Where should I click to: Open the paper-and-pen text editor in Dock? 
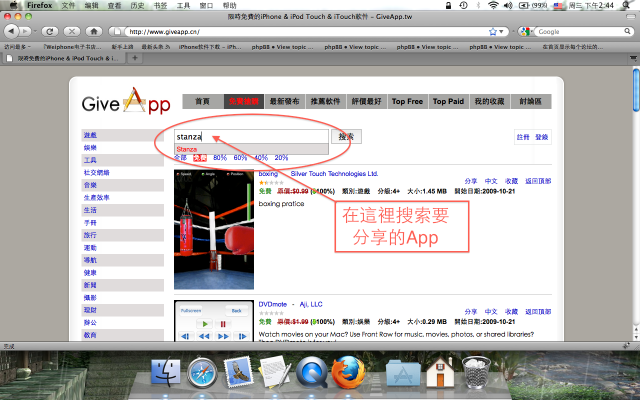276,371
